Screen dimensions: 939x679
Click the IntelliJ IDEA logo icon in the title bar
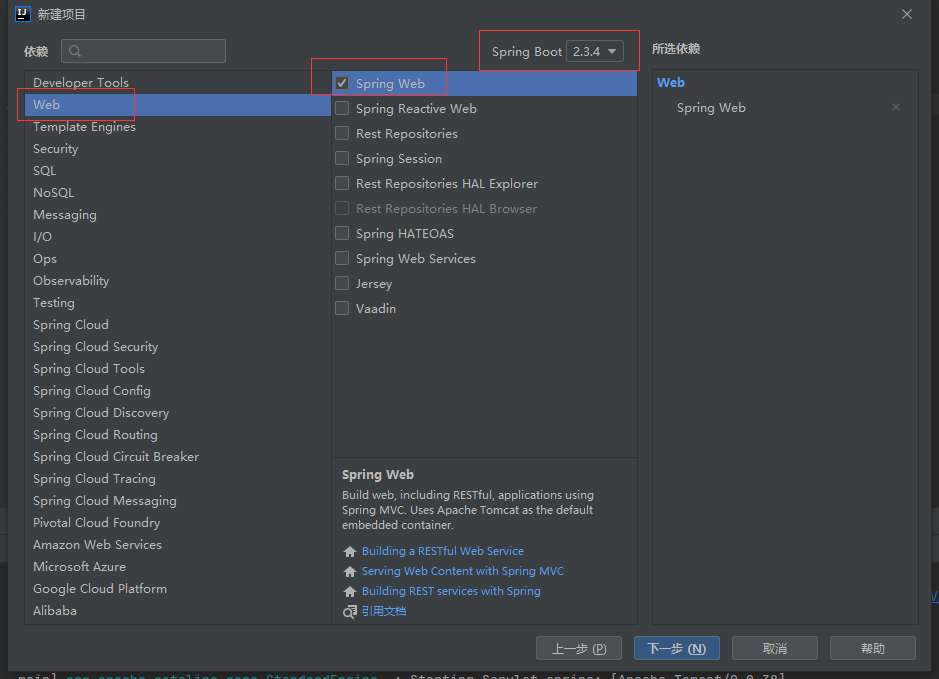click(23, 14)
